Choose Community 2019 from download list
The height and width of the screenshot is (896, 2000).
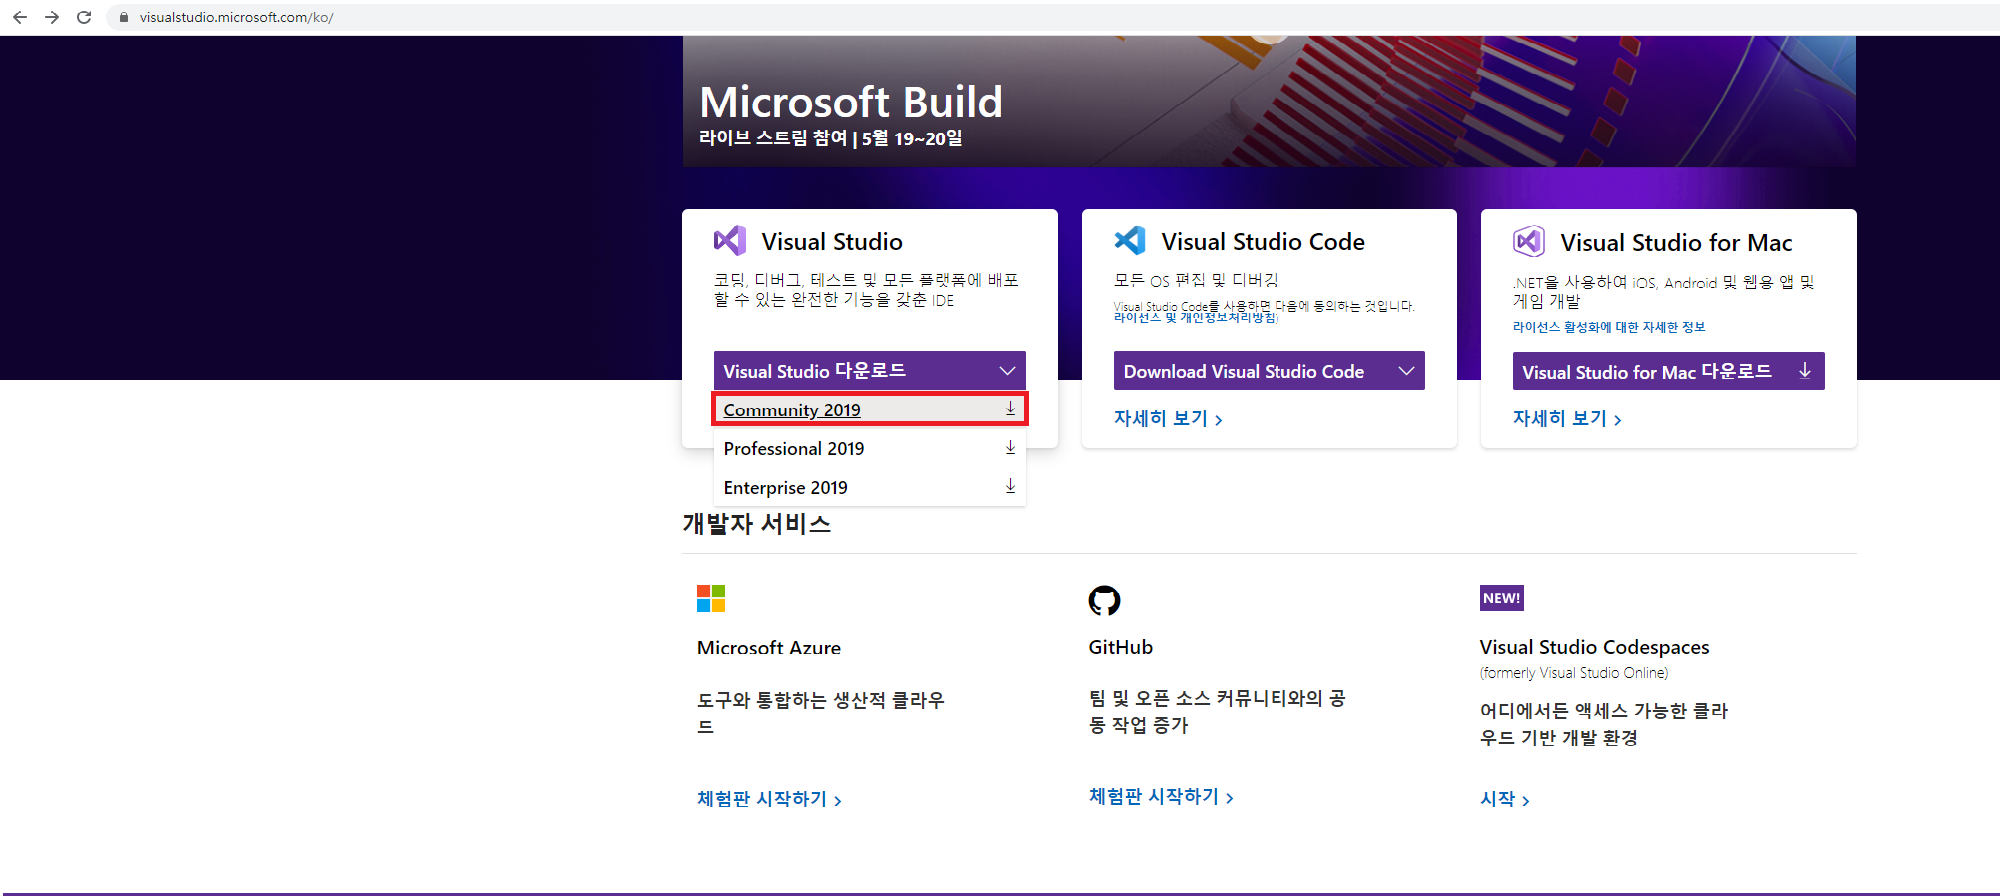870,409
